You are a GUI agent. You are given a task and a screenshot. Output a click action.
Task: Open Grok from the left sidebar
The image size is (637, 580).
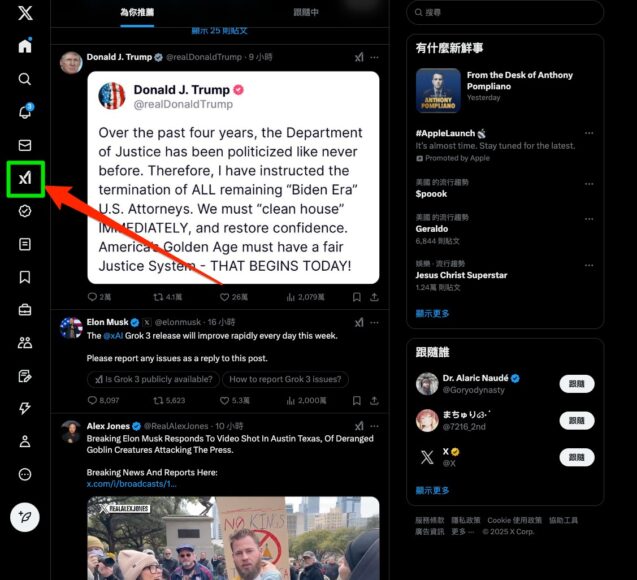(25, 178)
